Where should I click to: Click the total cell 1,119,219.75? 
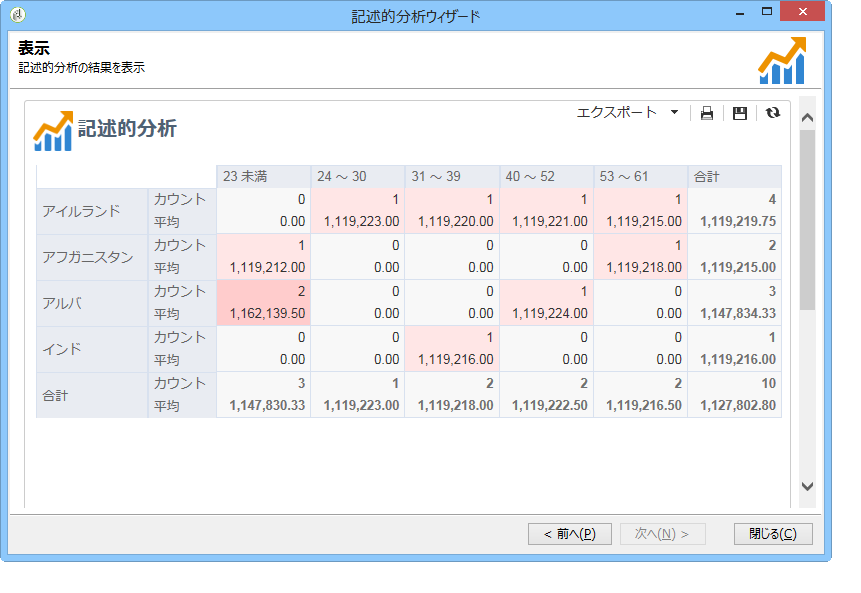pos(738,221)
